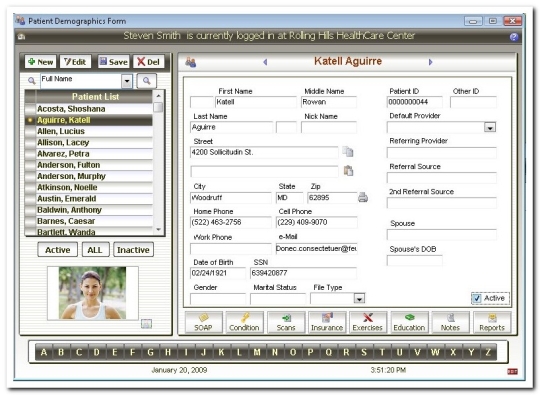Click the First Name field
Screen dimensions: 540x395
(x=256, y=102)
